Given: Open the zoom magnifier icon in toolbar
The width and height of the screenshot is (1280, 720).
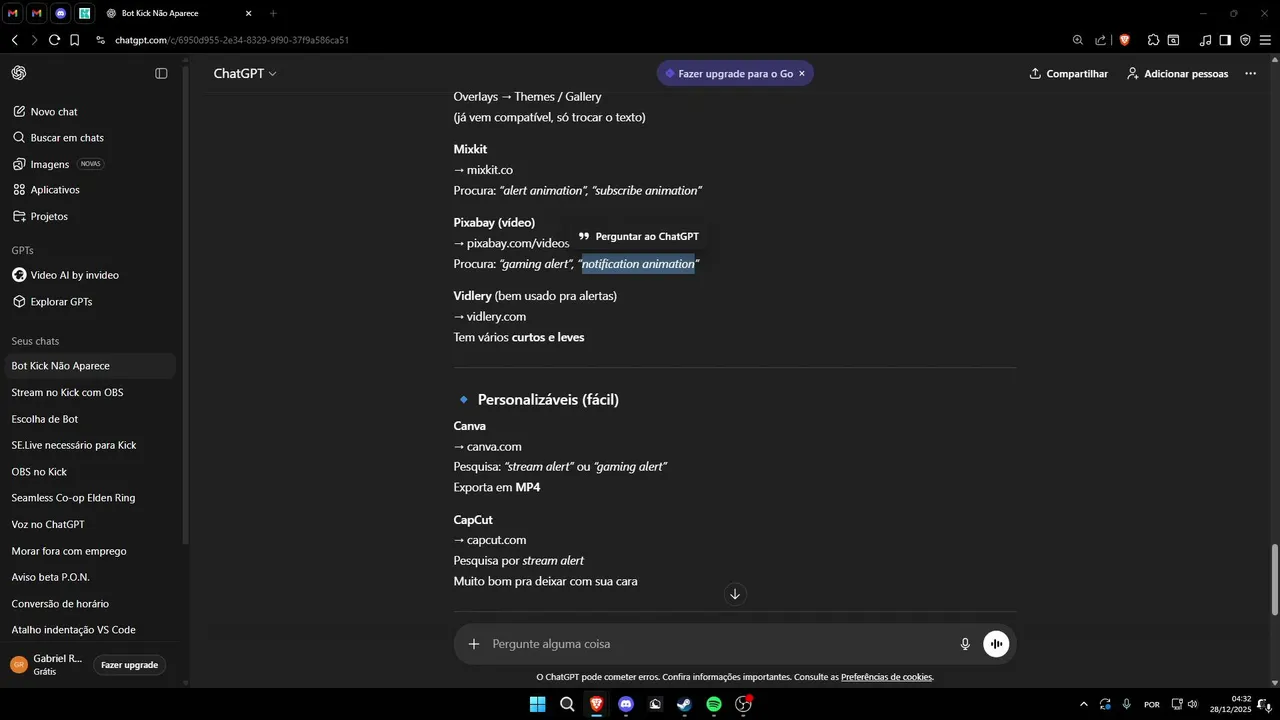Looking at the screenshot, I should 1077,40.
